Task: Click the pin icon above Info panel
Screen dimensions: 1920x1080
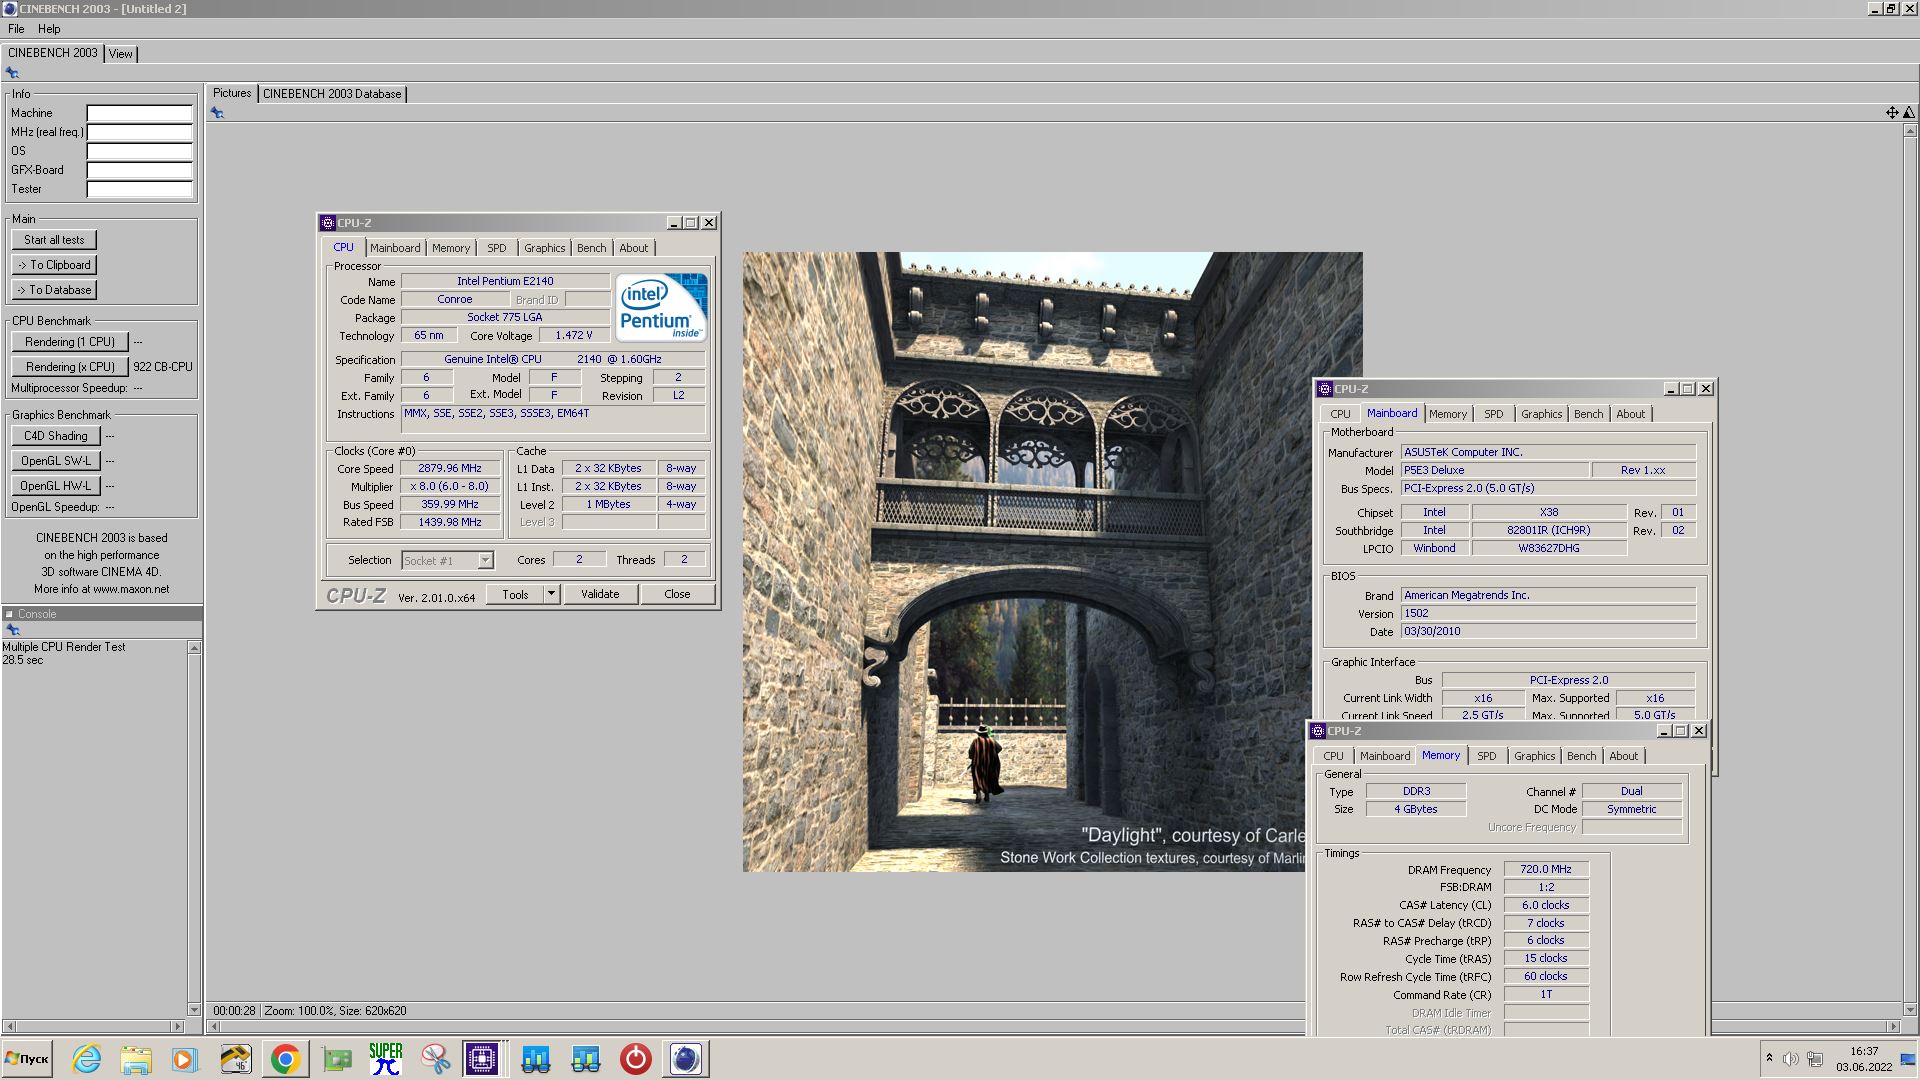Action: [x=12, y=73]
